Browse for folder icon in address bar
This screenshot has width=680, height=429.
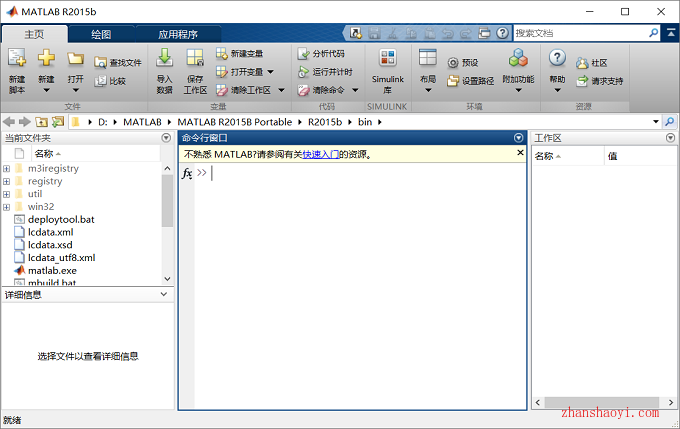(58, 122)
